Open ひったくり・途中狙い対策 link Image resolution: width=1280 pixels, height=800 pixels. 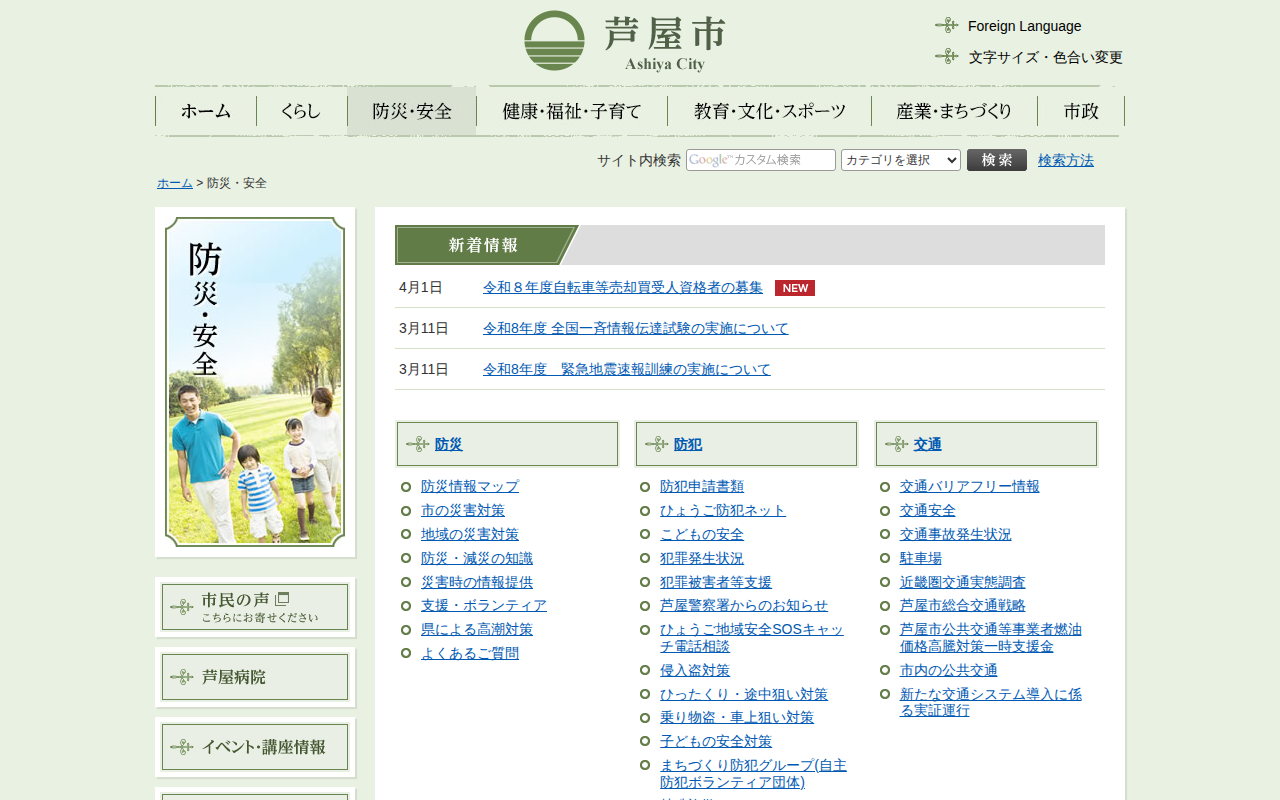pyautogui.click(x=744, y=694)
